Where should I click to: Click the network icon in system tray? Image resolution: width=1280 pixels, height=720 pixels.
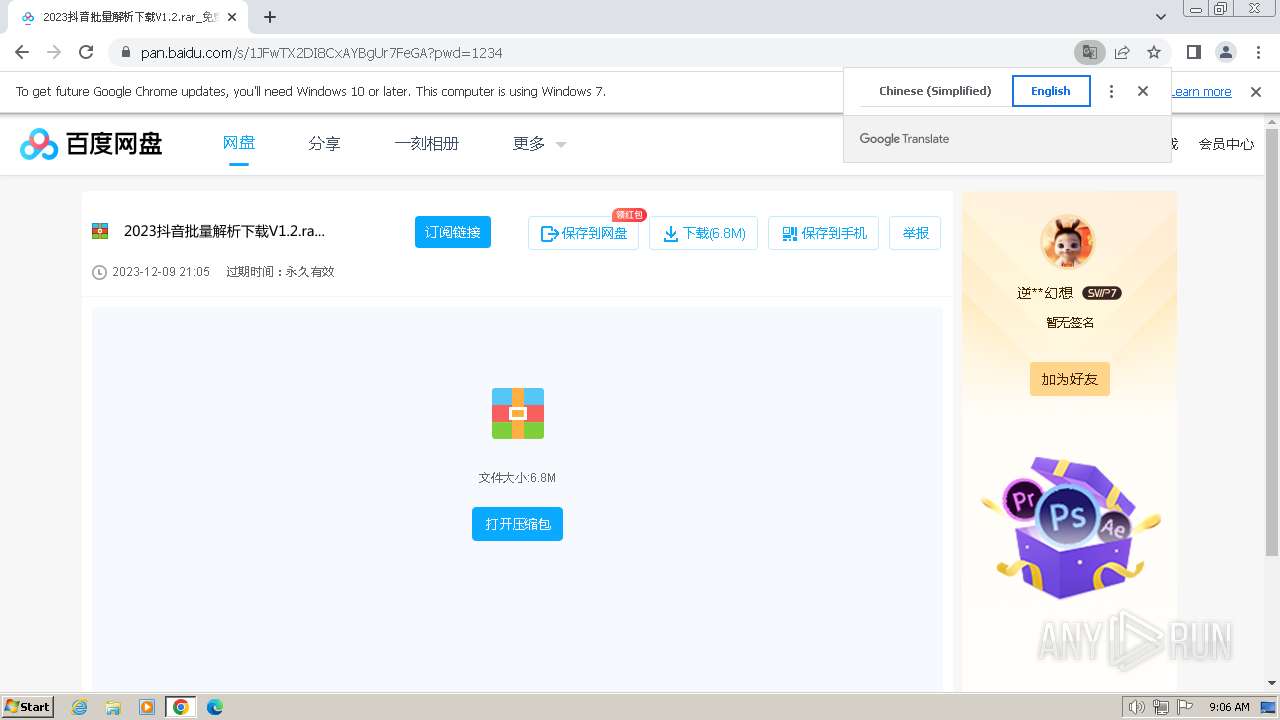coord(1161,707)
